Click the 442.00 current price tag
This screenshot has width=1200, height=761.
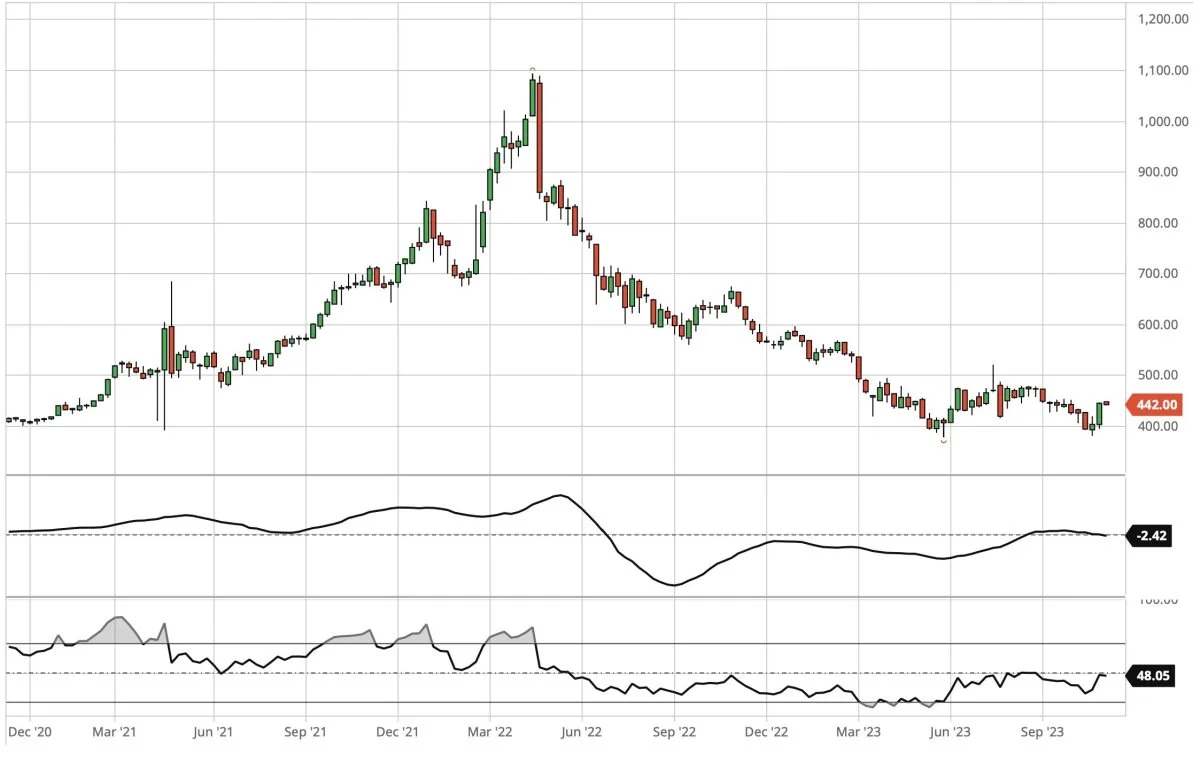point(1156,405)
